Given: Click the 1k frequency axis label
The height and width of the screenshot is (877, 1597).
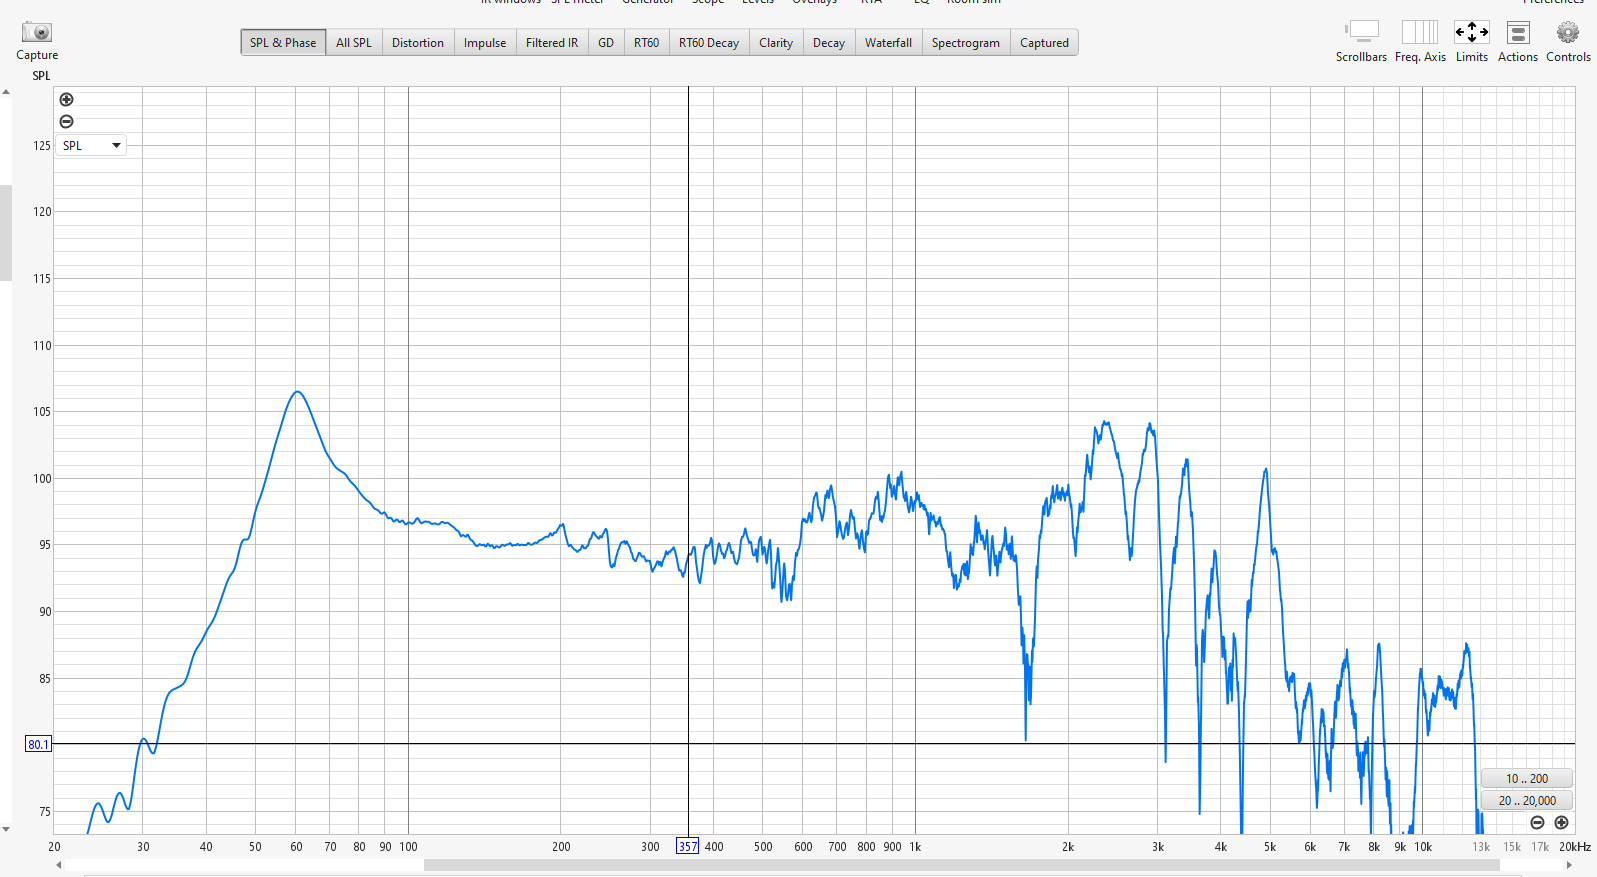Looking at the screenshot, I should 915,847.
